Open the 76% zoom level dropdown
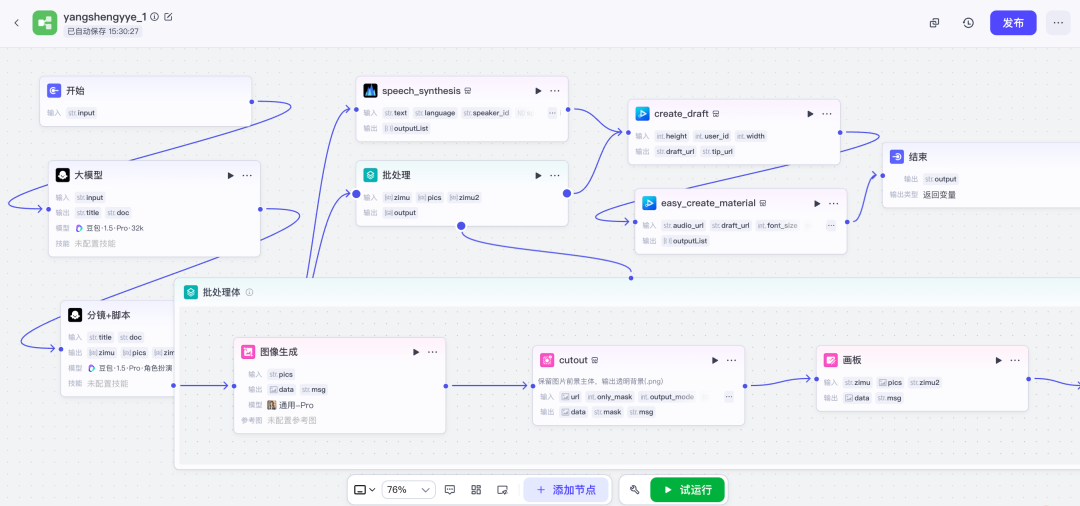Image resolution: width=1080 pixels, height=506 pixels. (408, 490)
